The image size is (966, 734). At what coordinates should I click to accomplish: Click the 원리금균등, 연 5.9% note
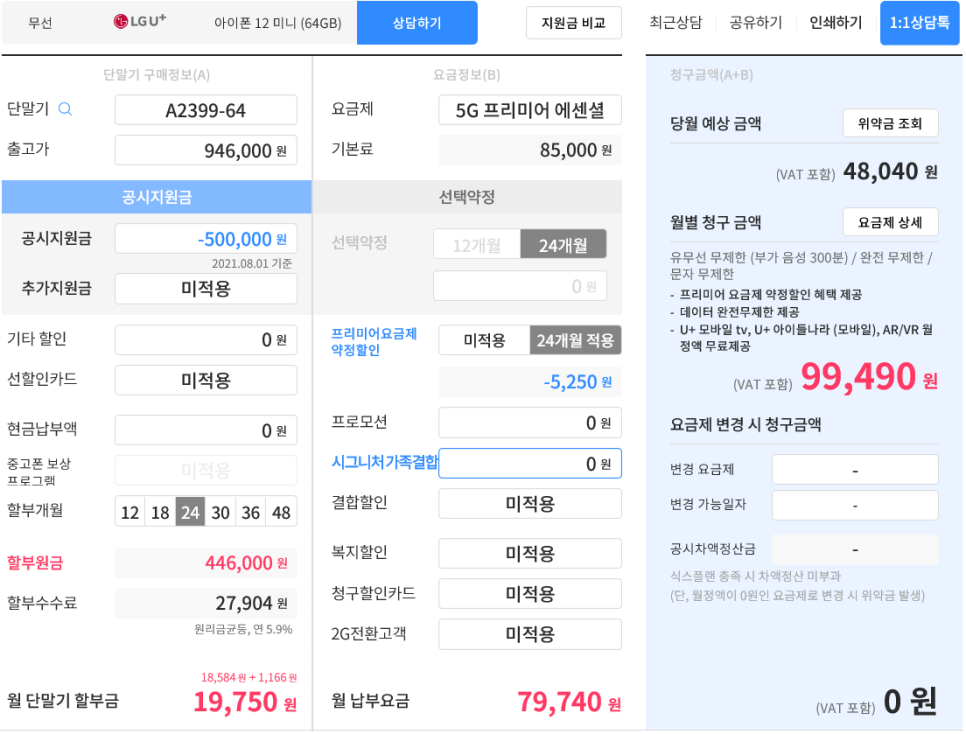(243, 629)
